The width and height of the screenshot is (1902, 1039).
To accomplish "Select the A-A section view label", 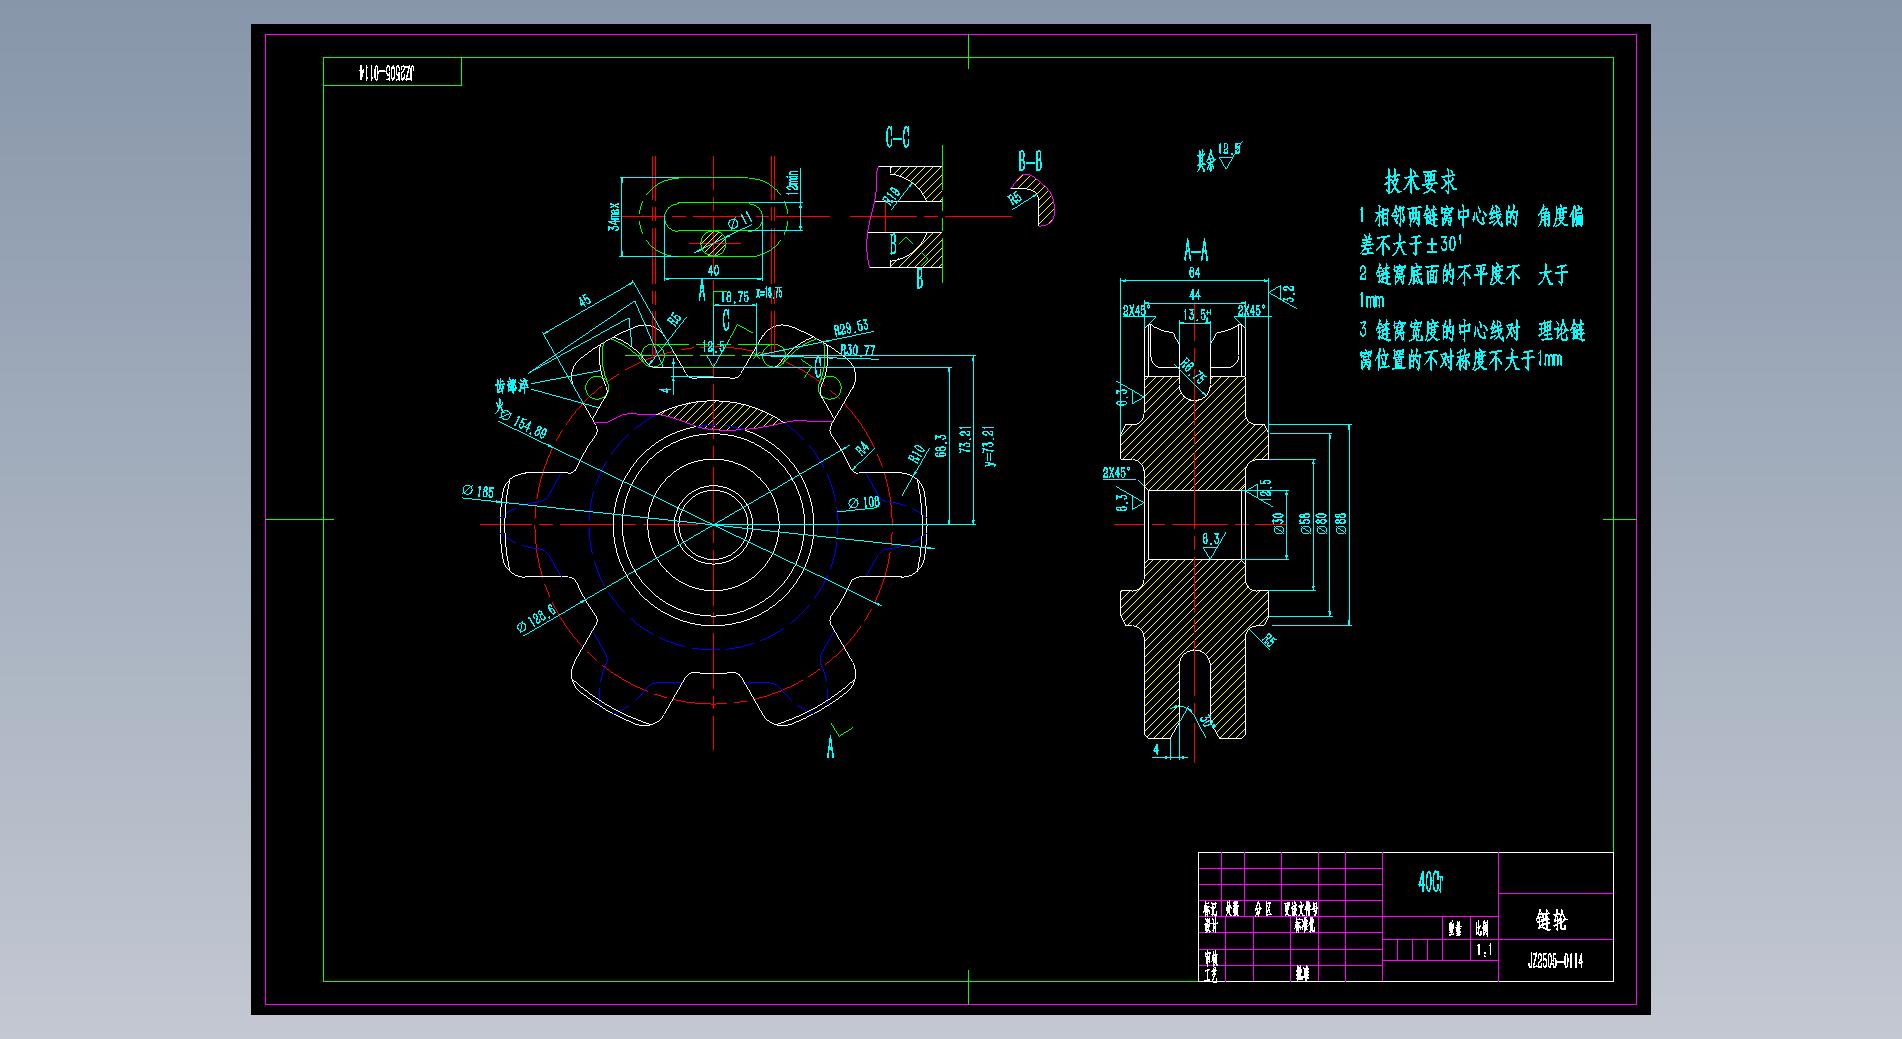I will coord(1195,249).
